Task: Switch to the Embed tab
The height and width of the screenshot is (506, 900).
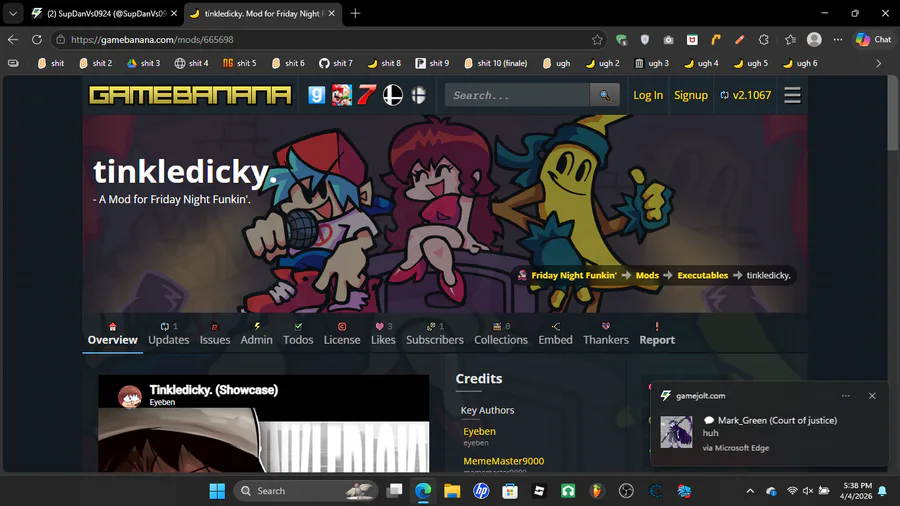Action: [555, 334]
